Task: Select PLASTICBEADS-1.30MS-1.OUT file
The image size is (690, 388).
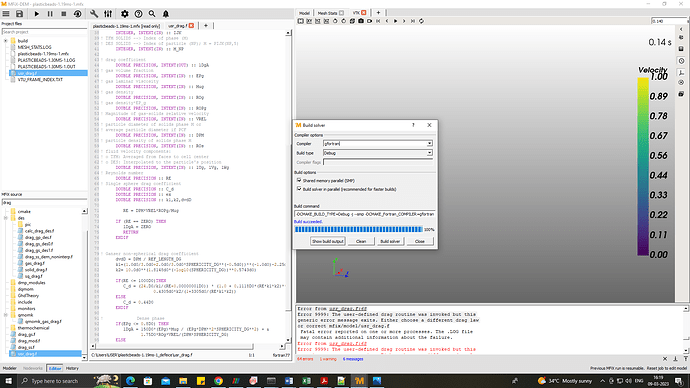Action: pyautogui.click(x=46, y=66)
